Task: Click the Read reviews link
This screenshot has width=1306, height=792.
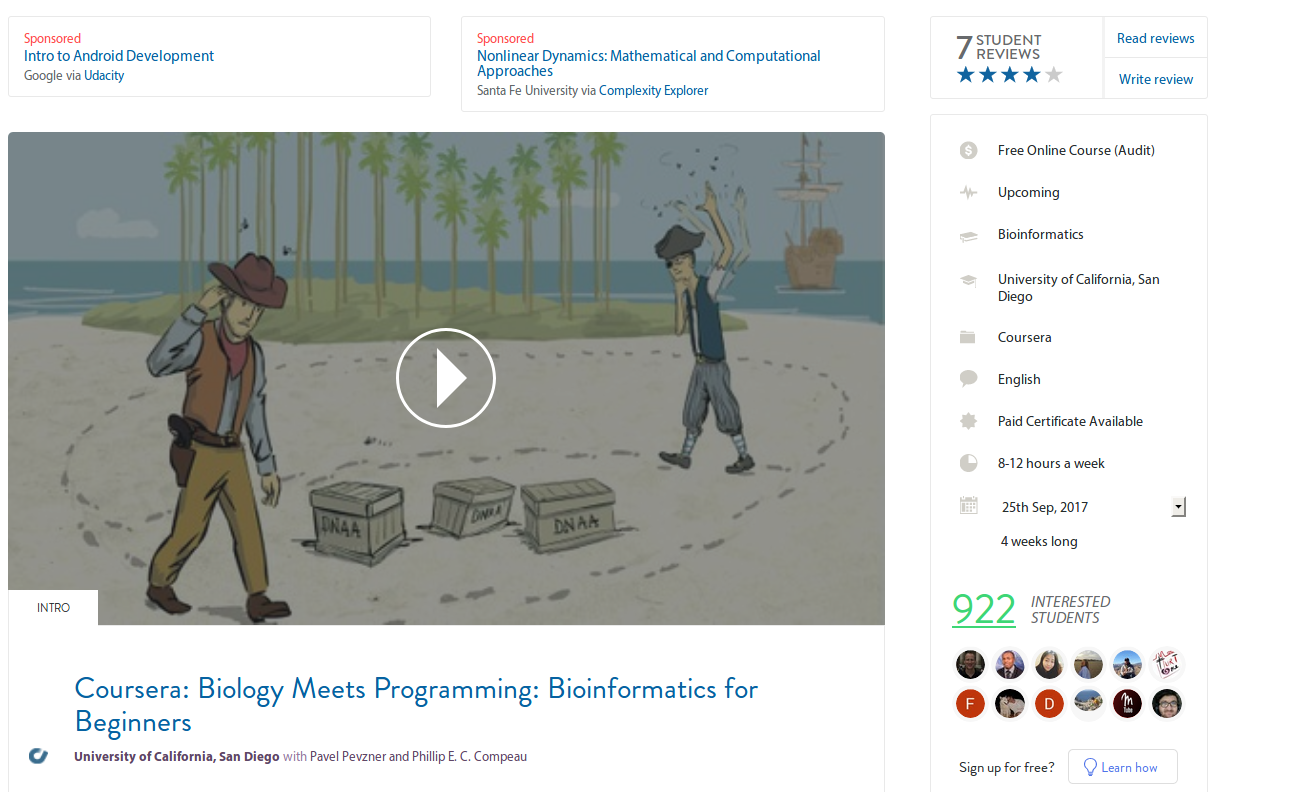Action: point(1155,38)
